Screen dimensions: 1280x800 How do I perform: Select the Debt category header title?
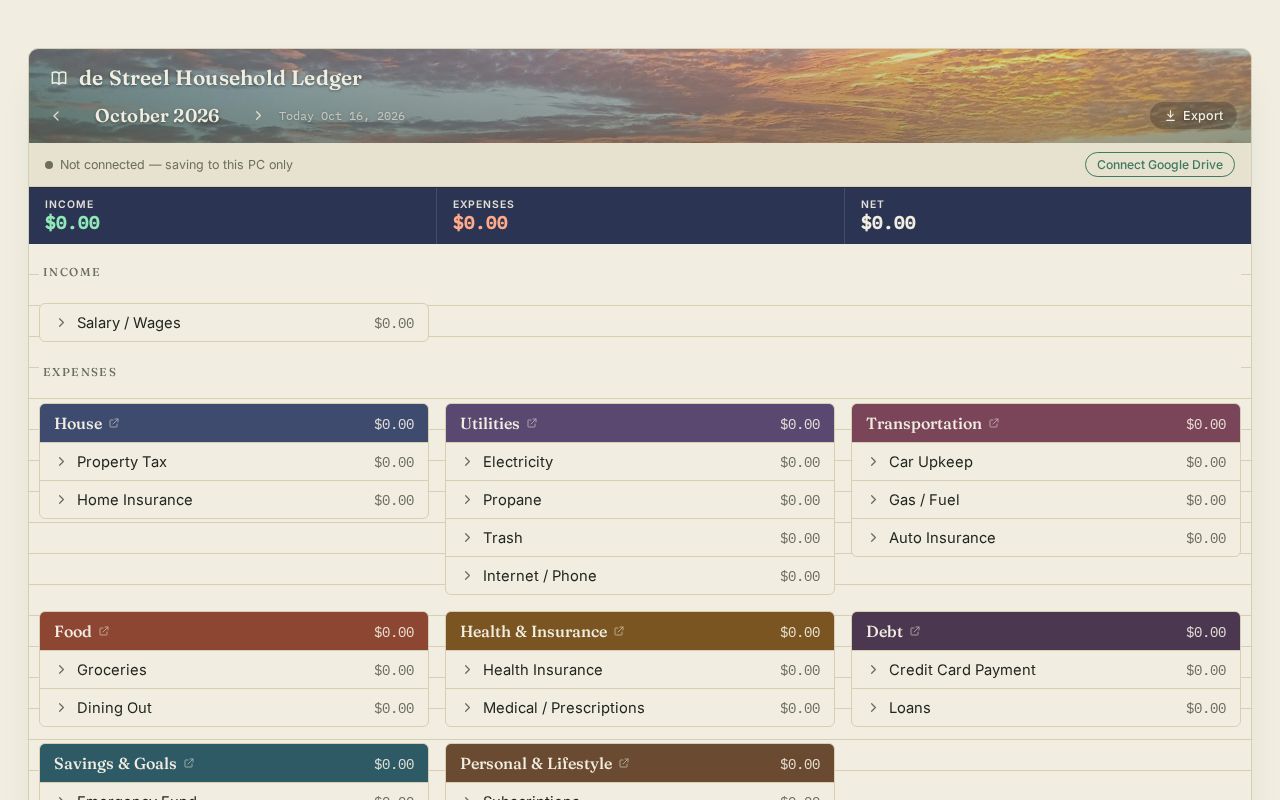[884, 632]
